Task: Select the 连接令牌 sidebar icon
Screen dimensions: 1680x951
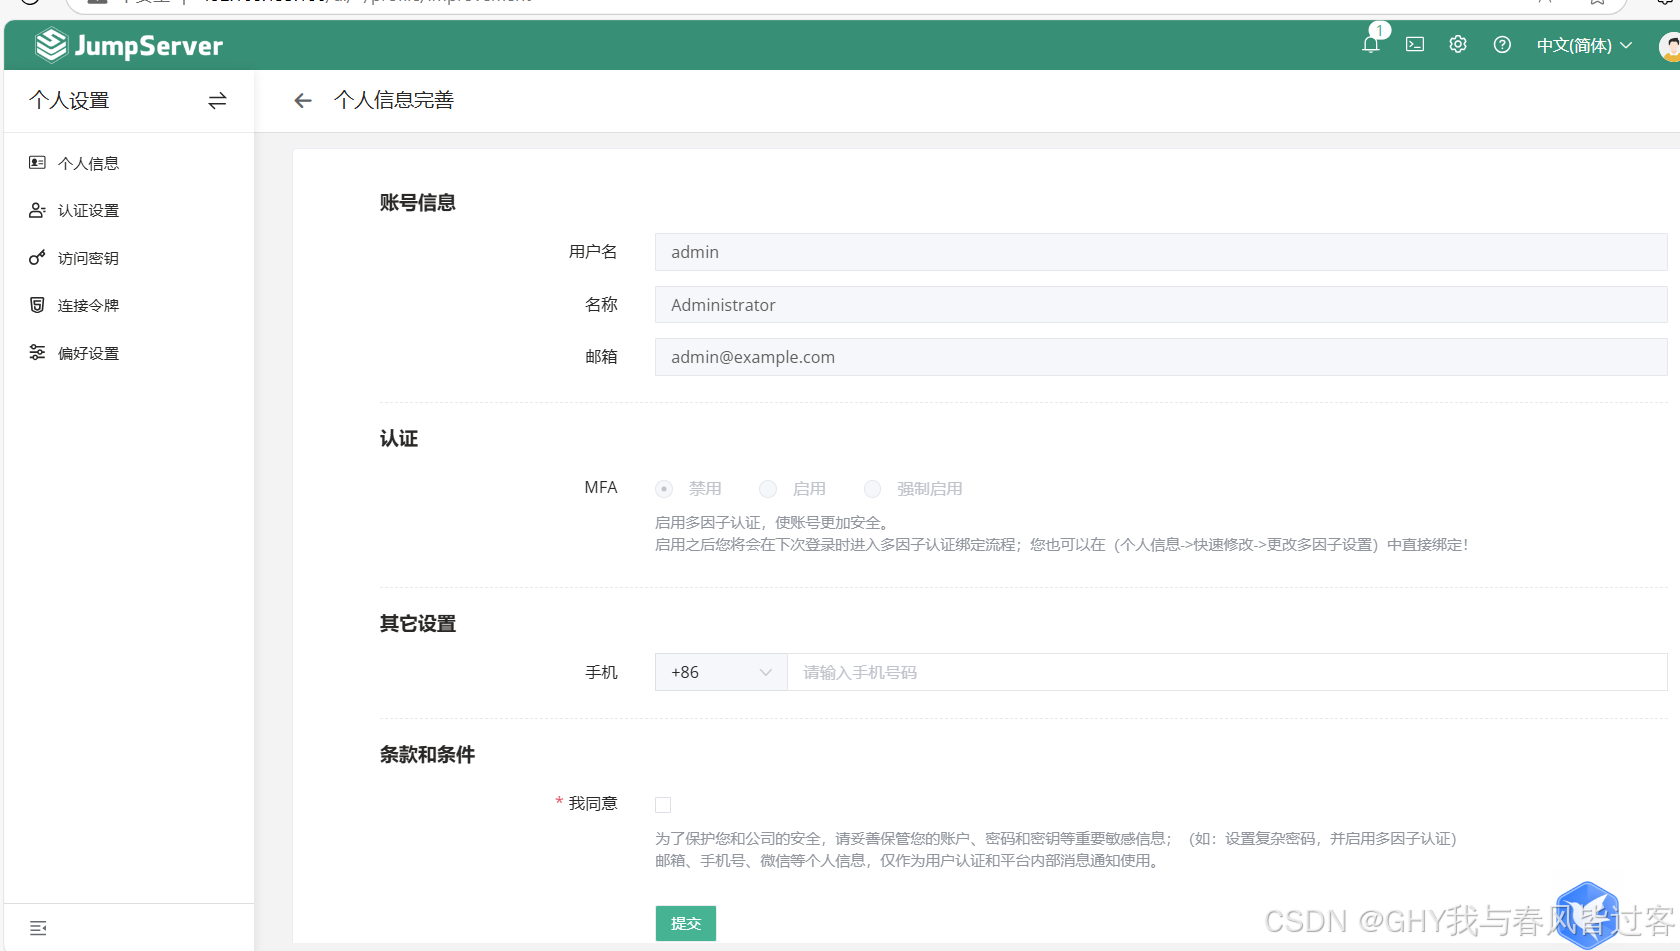Action: tap(37, 304)
